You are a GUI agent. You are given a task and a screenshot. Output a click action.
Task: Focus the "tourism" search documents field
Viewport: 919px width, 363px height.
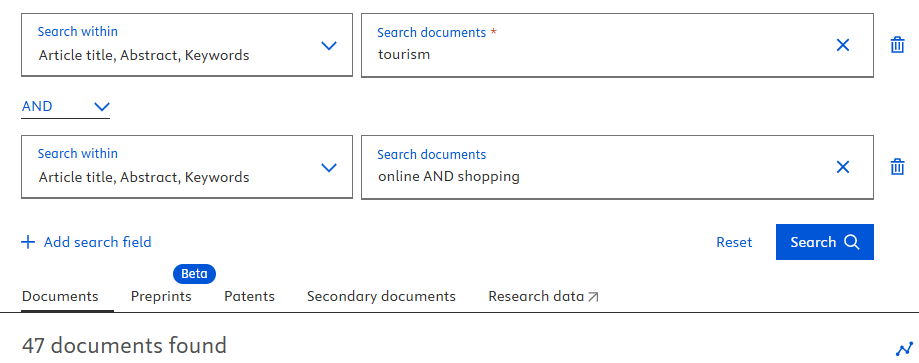click(x=598, y=45)
